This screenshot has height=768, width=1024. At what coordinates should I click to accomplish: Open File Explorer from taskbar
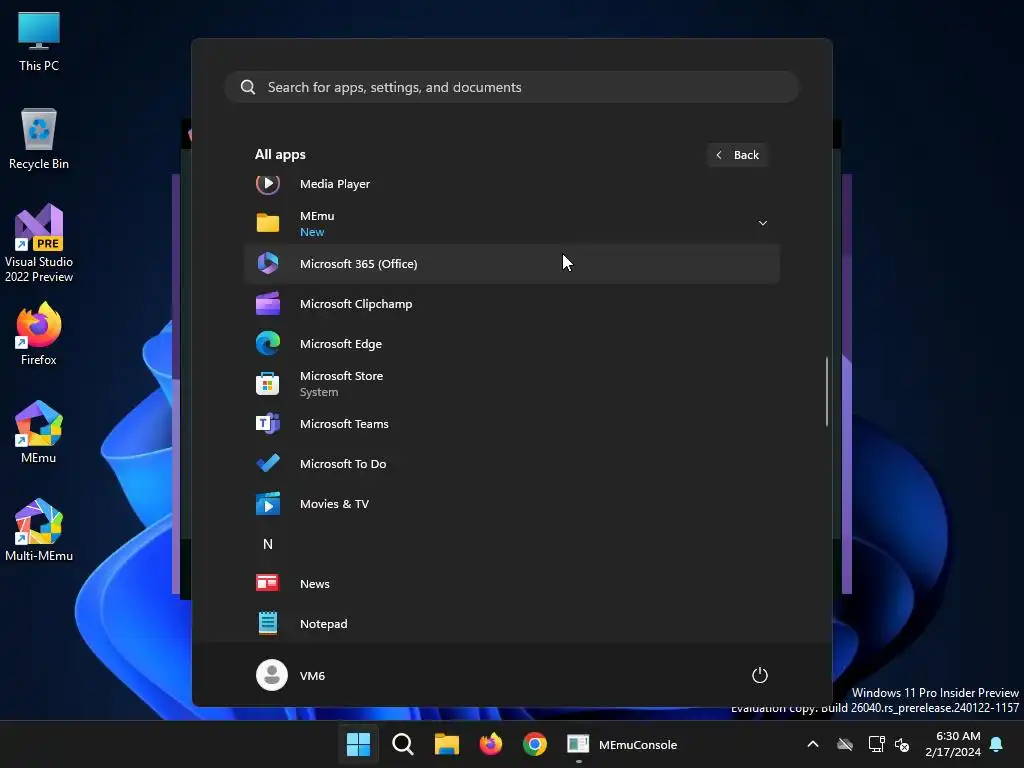tap(447, 744)
